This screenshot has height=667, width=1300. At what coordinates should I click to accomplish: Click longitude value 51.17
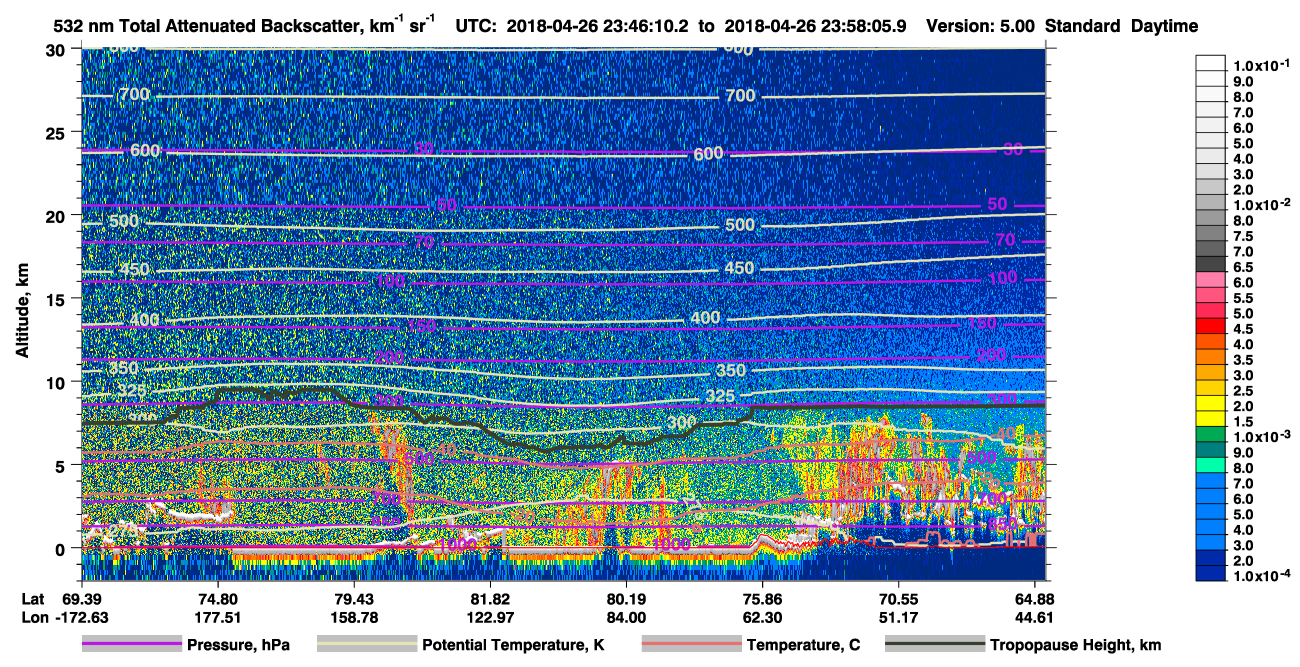click(898, 617)
